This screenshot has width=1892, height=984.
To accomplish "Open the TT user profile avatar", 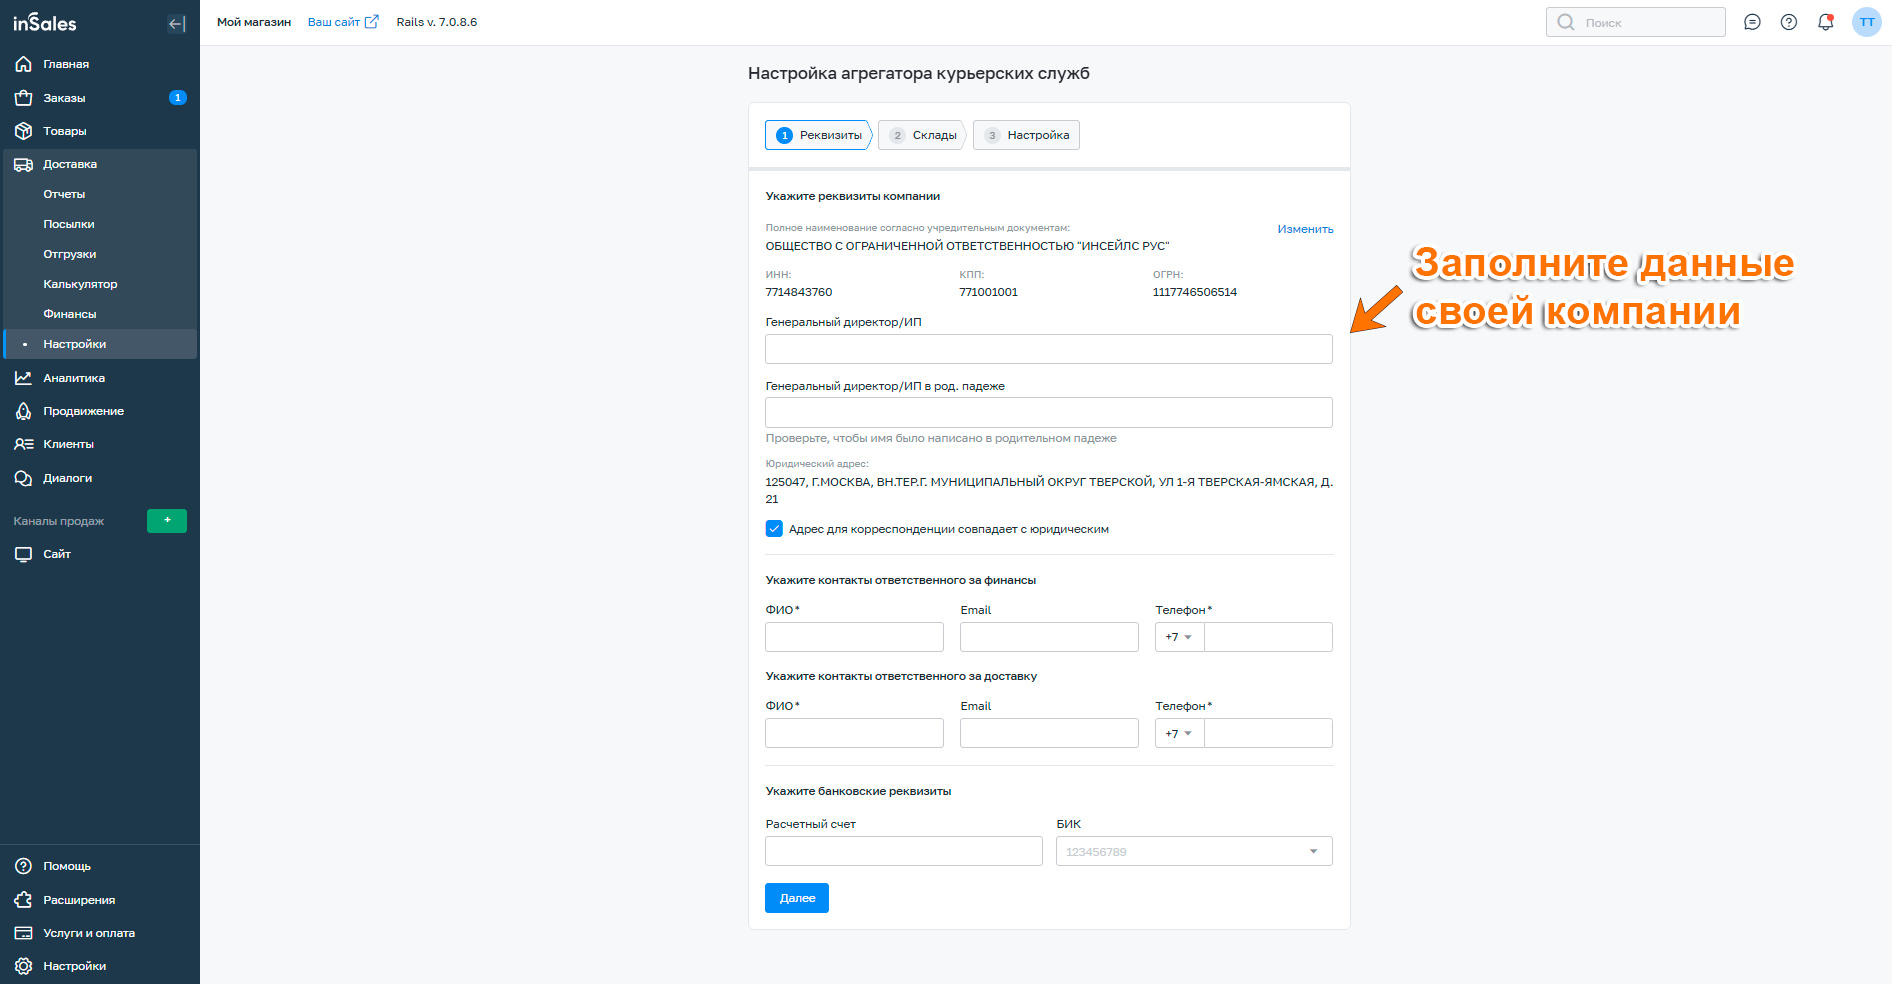I will click(x=1866, y=22).
